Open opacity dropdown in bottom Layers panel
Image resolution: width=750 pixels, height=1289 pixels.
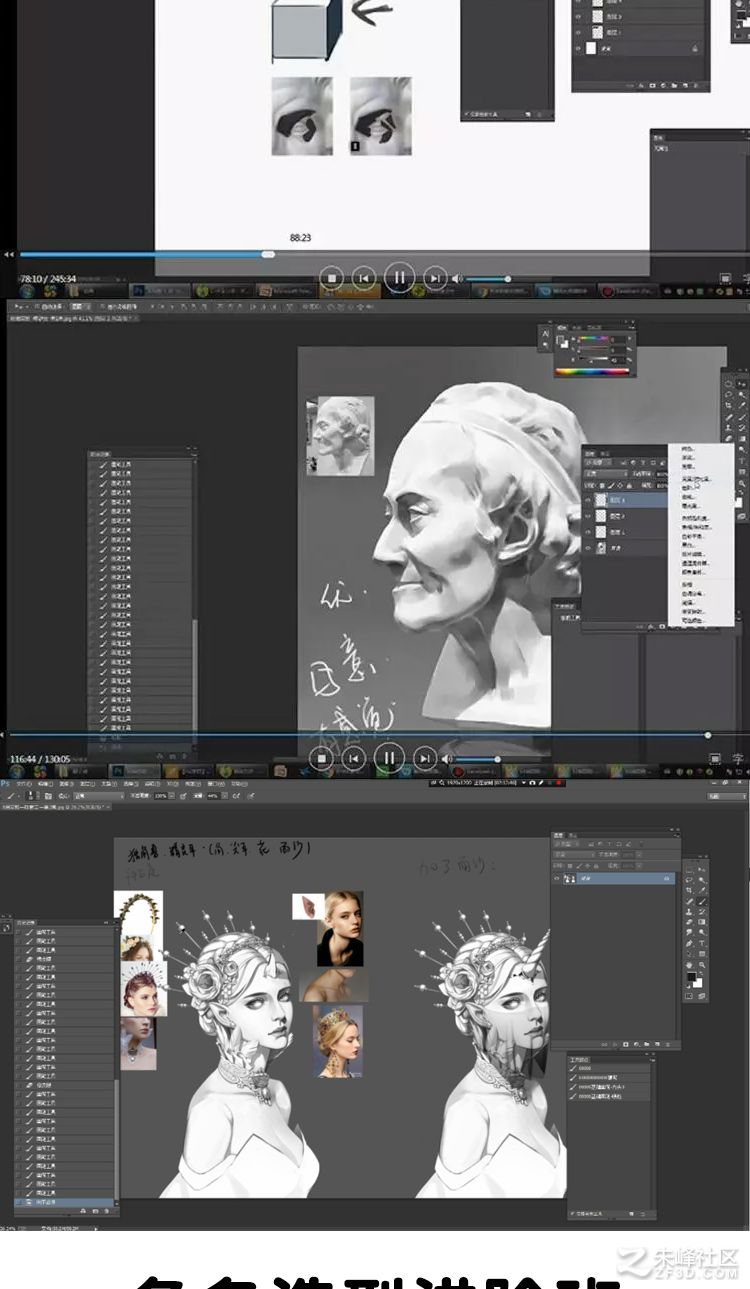point(639,854)
